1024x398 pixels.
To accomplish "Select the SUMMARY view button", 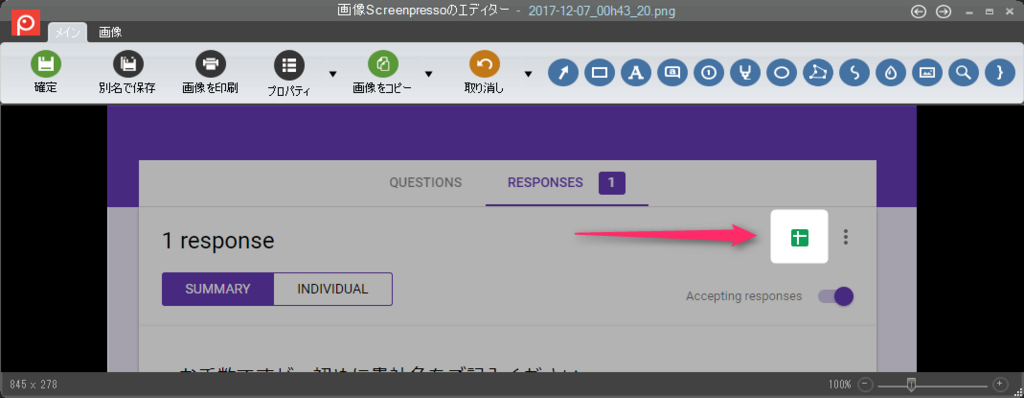I will (x=217, y=289).
